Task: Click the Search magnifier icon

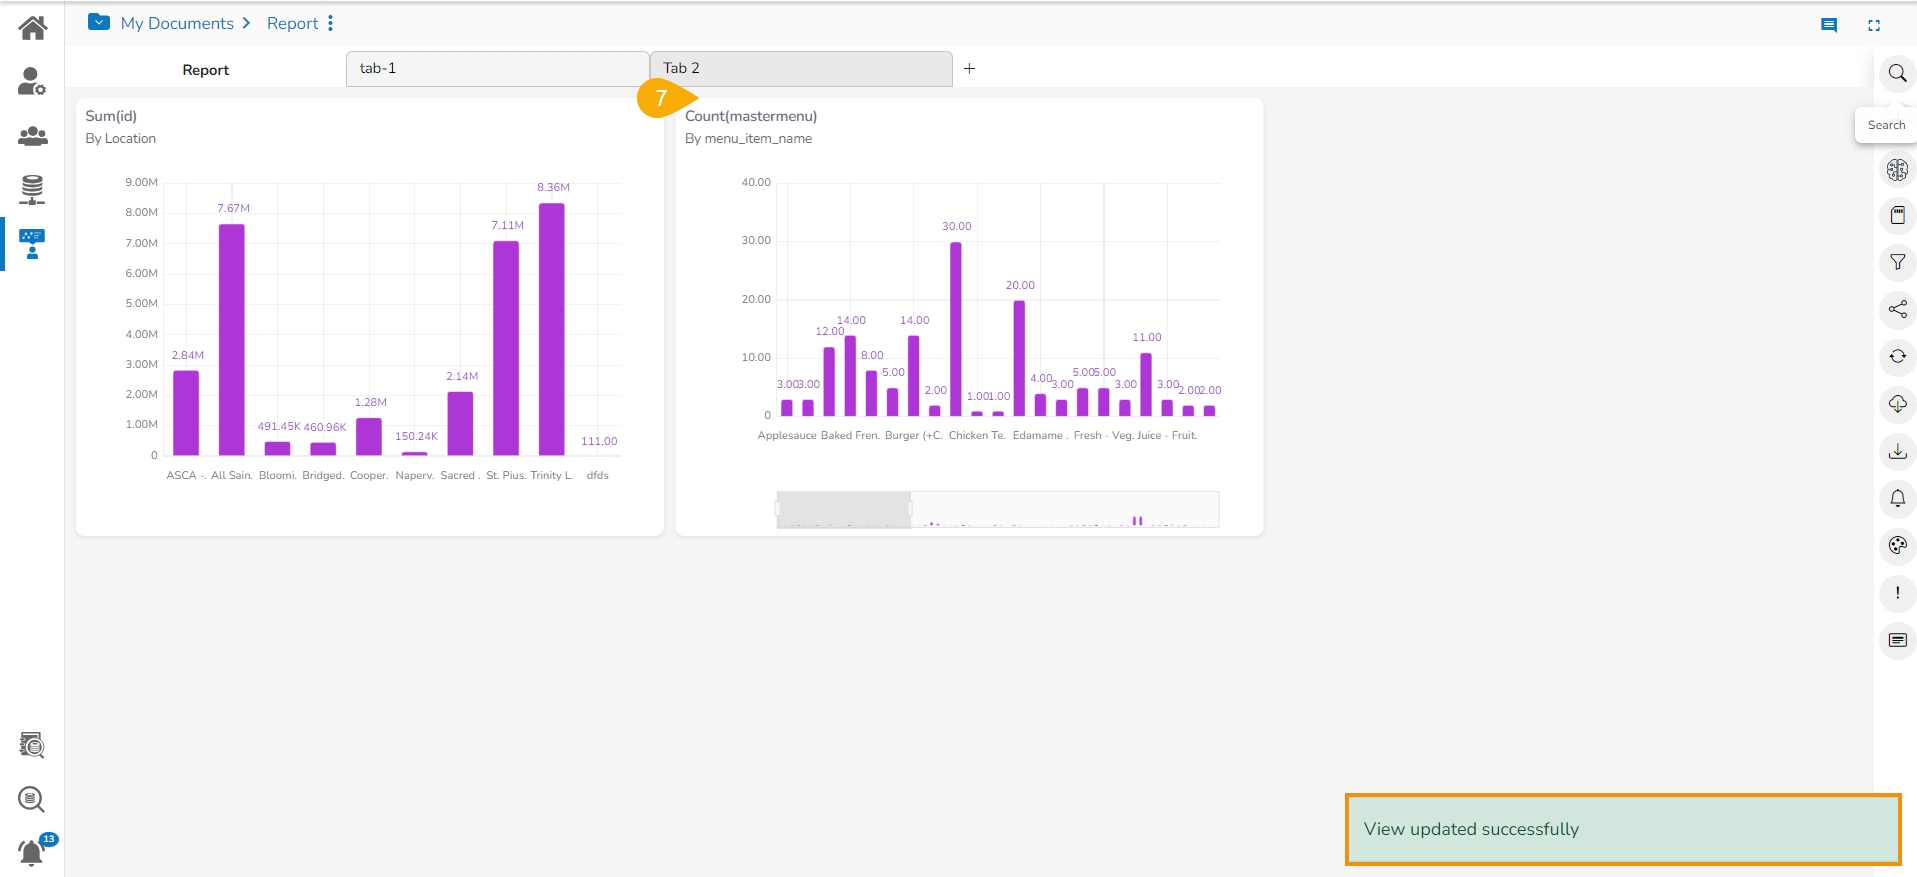Action: [x=1897, y=73]
